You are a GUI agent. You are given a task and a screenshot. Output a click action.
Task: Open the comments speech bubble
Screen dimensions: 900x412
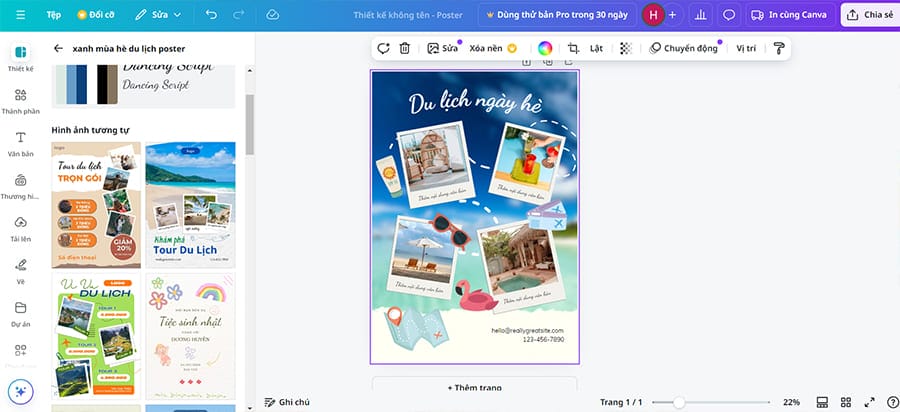[729, 15]
